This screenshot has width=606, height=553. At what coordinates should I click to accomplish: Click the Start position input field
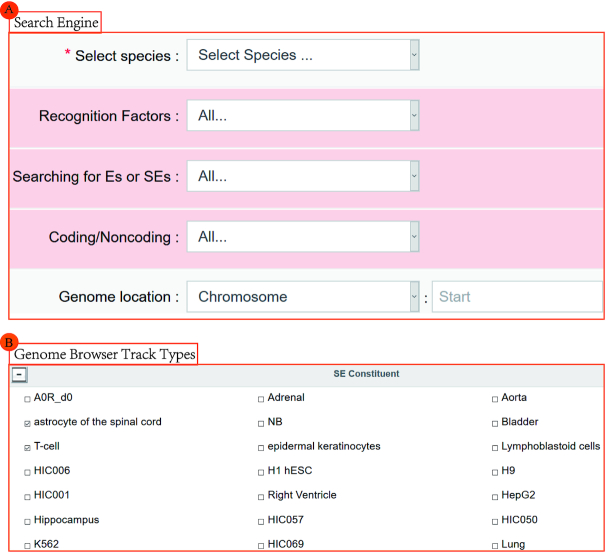516,297
